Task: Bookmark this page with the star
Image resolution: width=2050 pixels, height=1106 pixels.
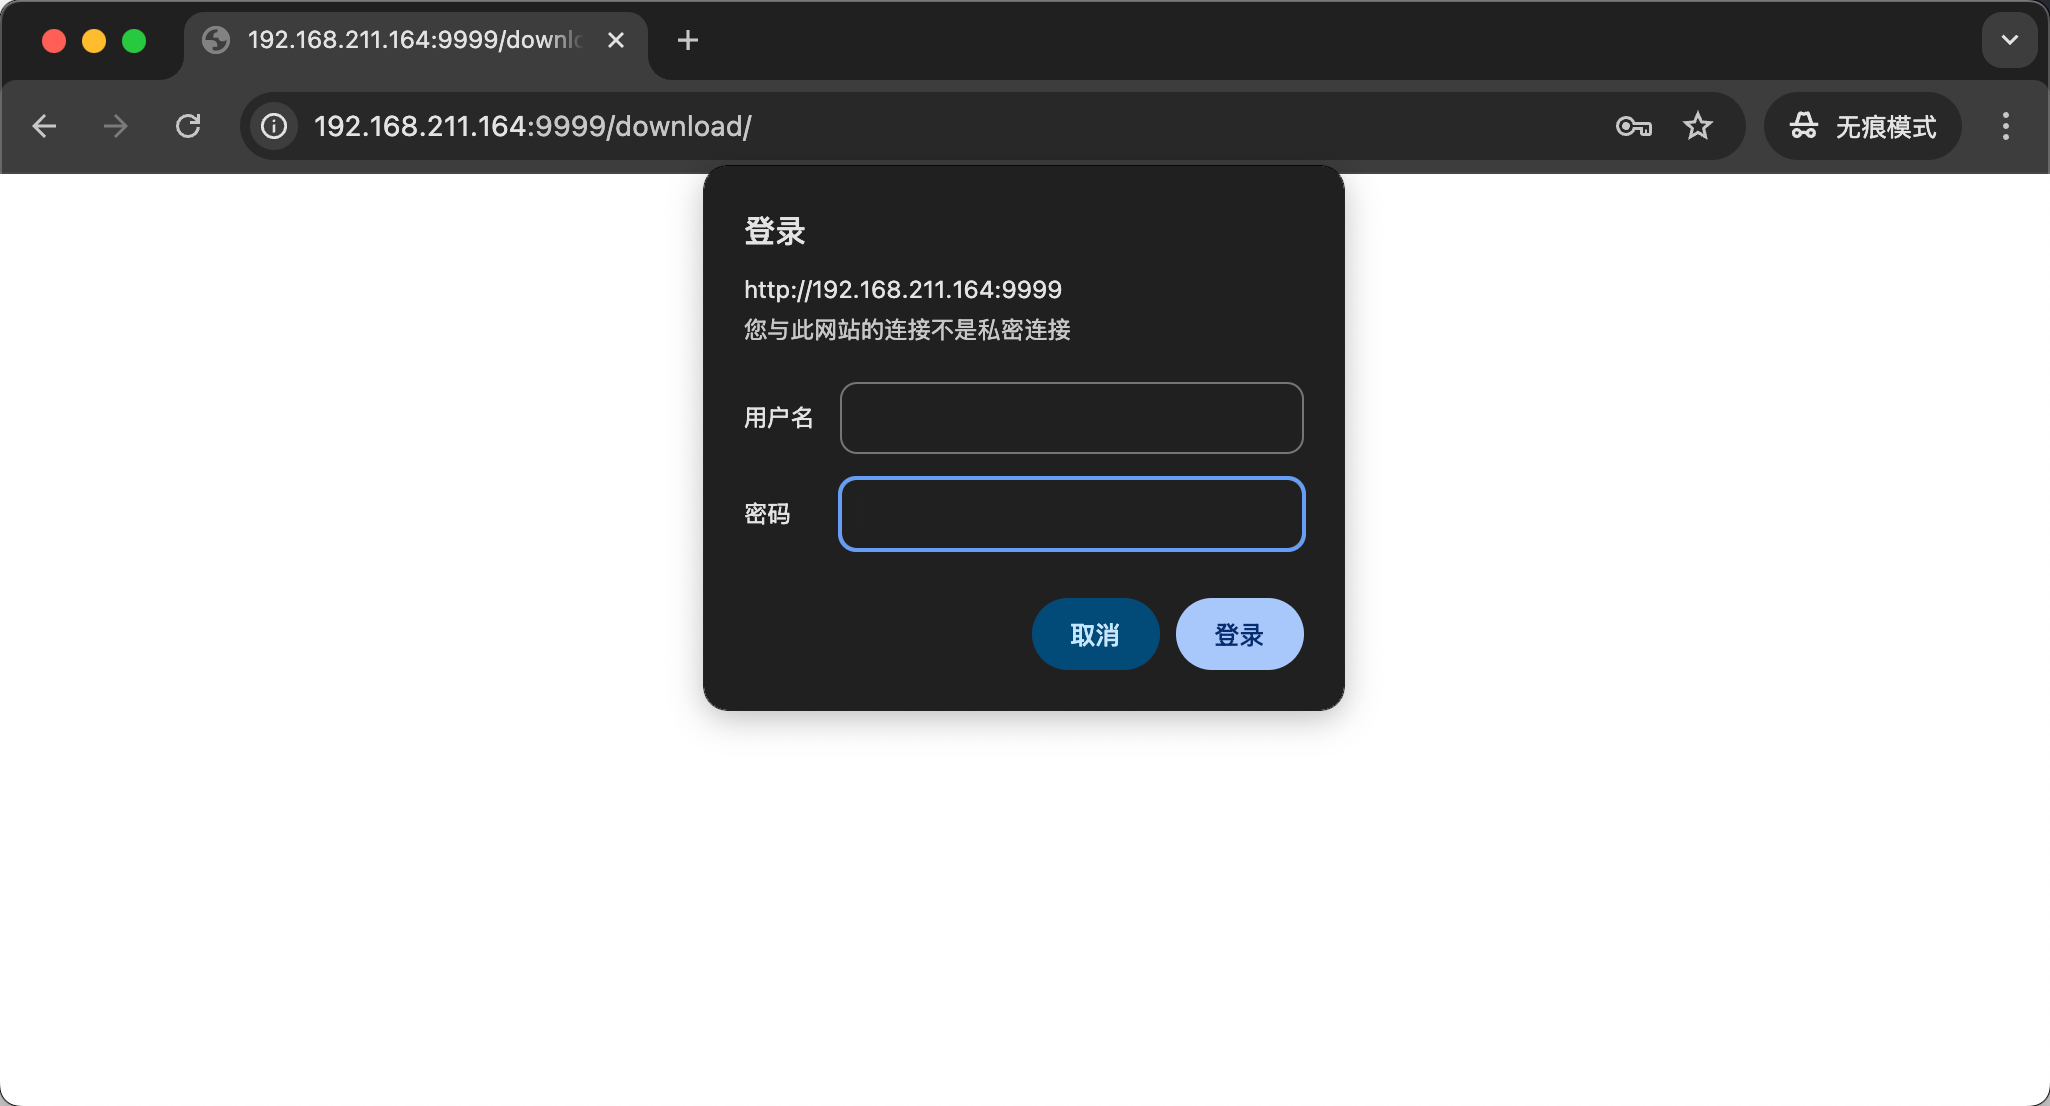Action: point(1698,126)
